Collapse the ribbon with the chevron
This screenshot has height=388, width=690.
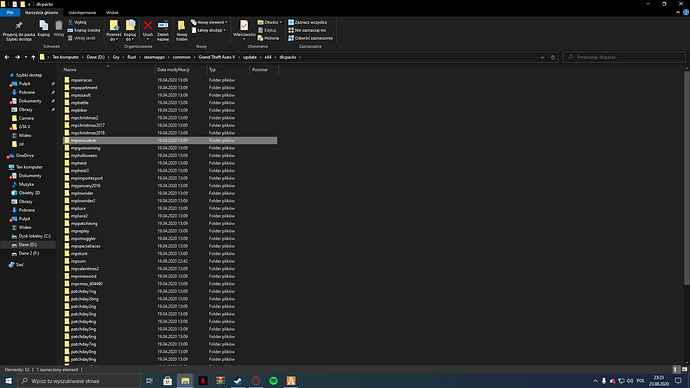pos(678,12)
